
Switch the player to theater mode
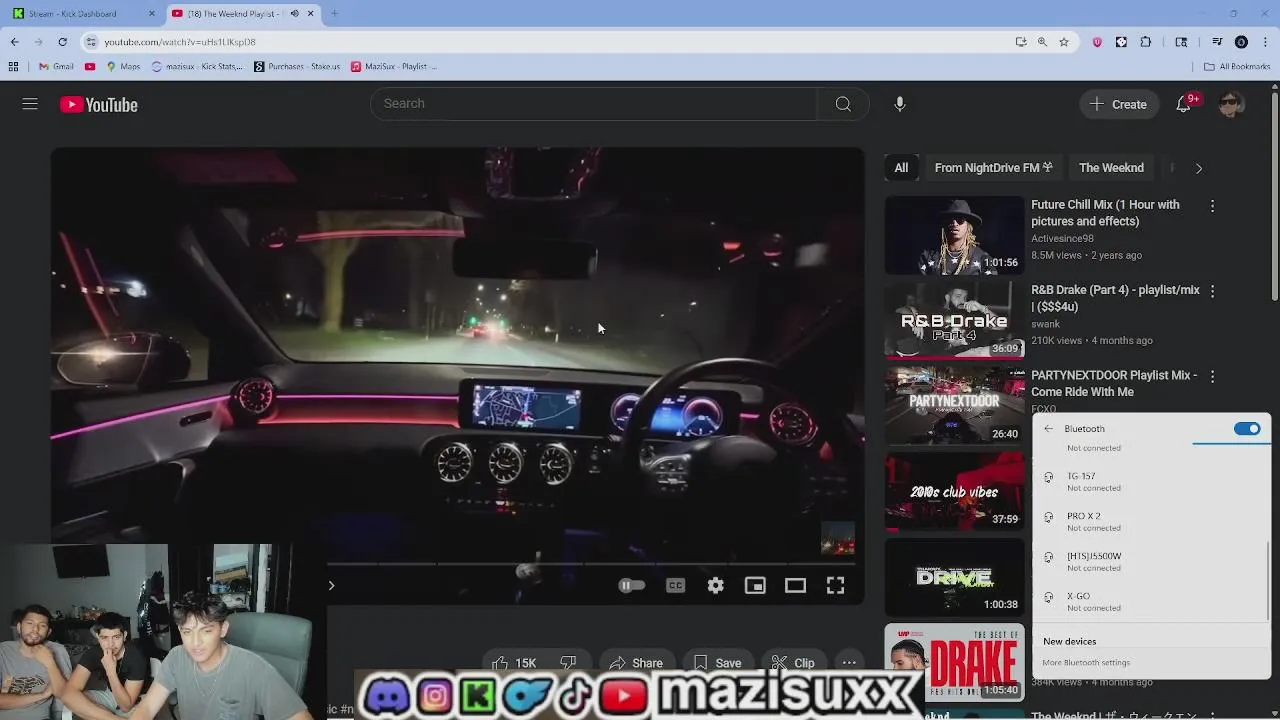click(795, 586)
